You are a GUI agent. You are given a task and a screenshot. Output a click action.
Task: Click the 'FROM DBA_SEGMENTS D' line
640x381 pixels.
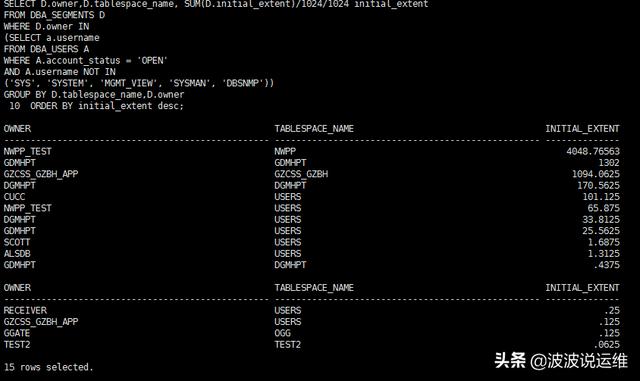[54, 15]
